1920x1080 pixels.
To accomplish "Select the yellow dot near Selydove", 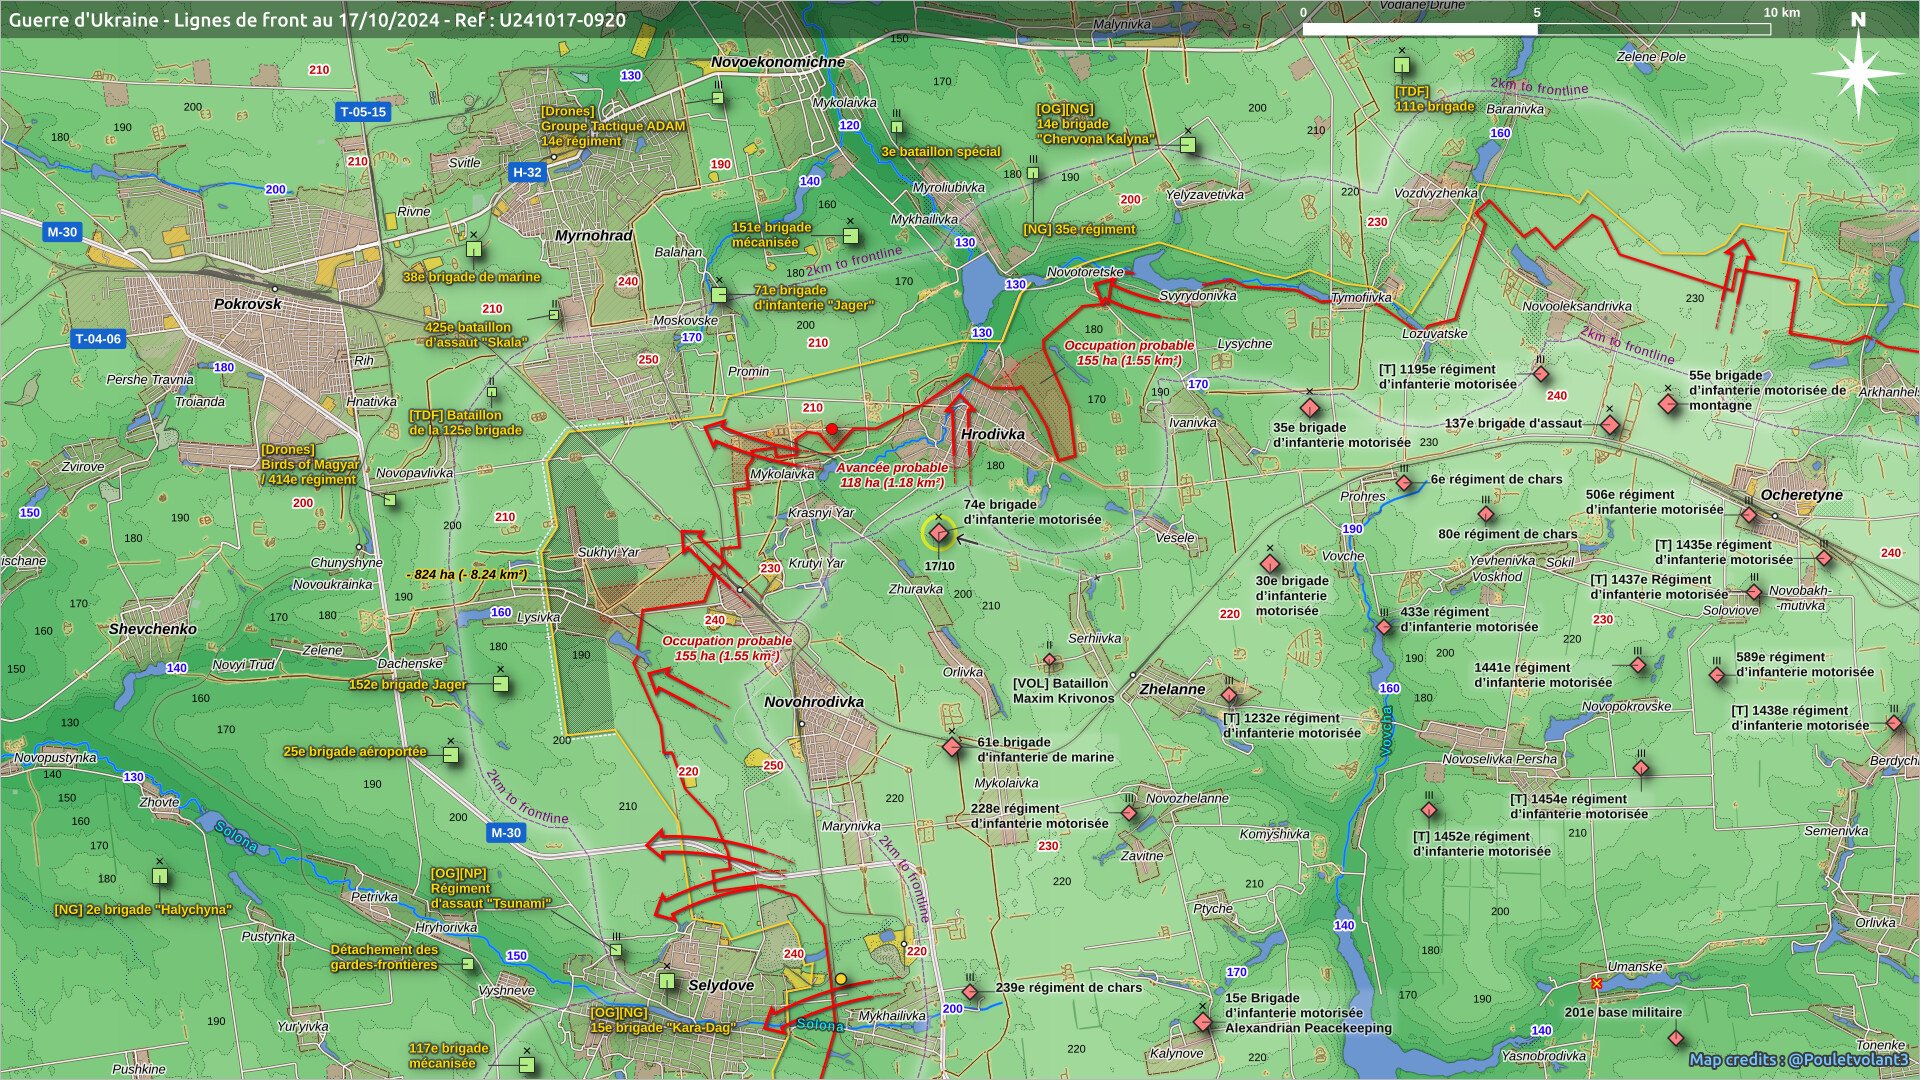I will pos(841,979).
